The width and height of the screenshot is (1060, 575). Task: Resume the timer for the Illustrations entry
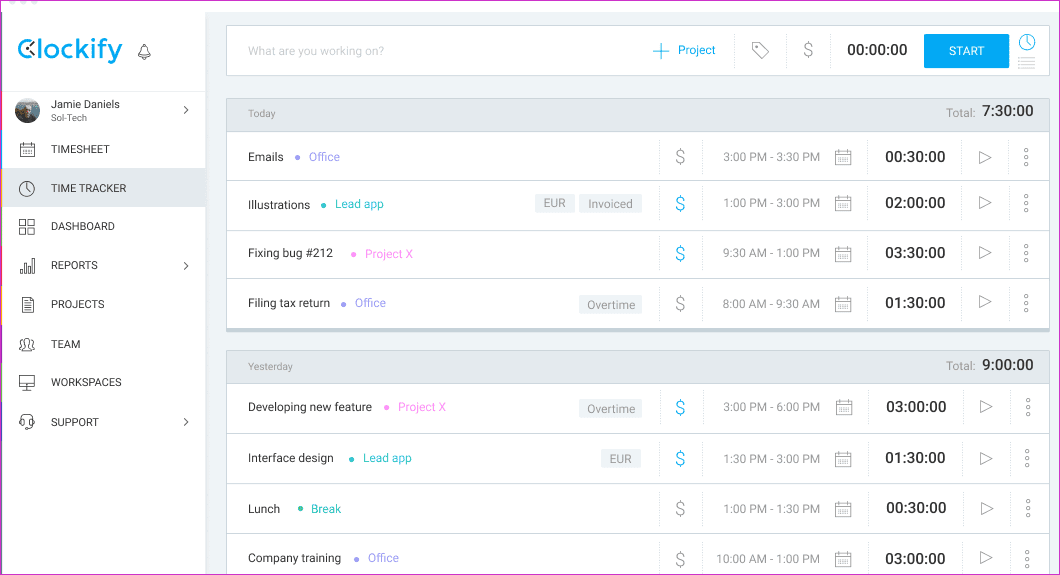click(x=985, y=203)
